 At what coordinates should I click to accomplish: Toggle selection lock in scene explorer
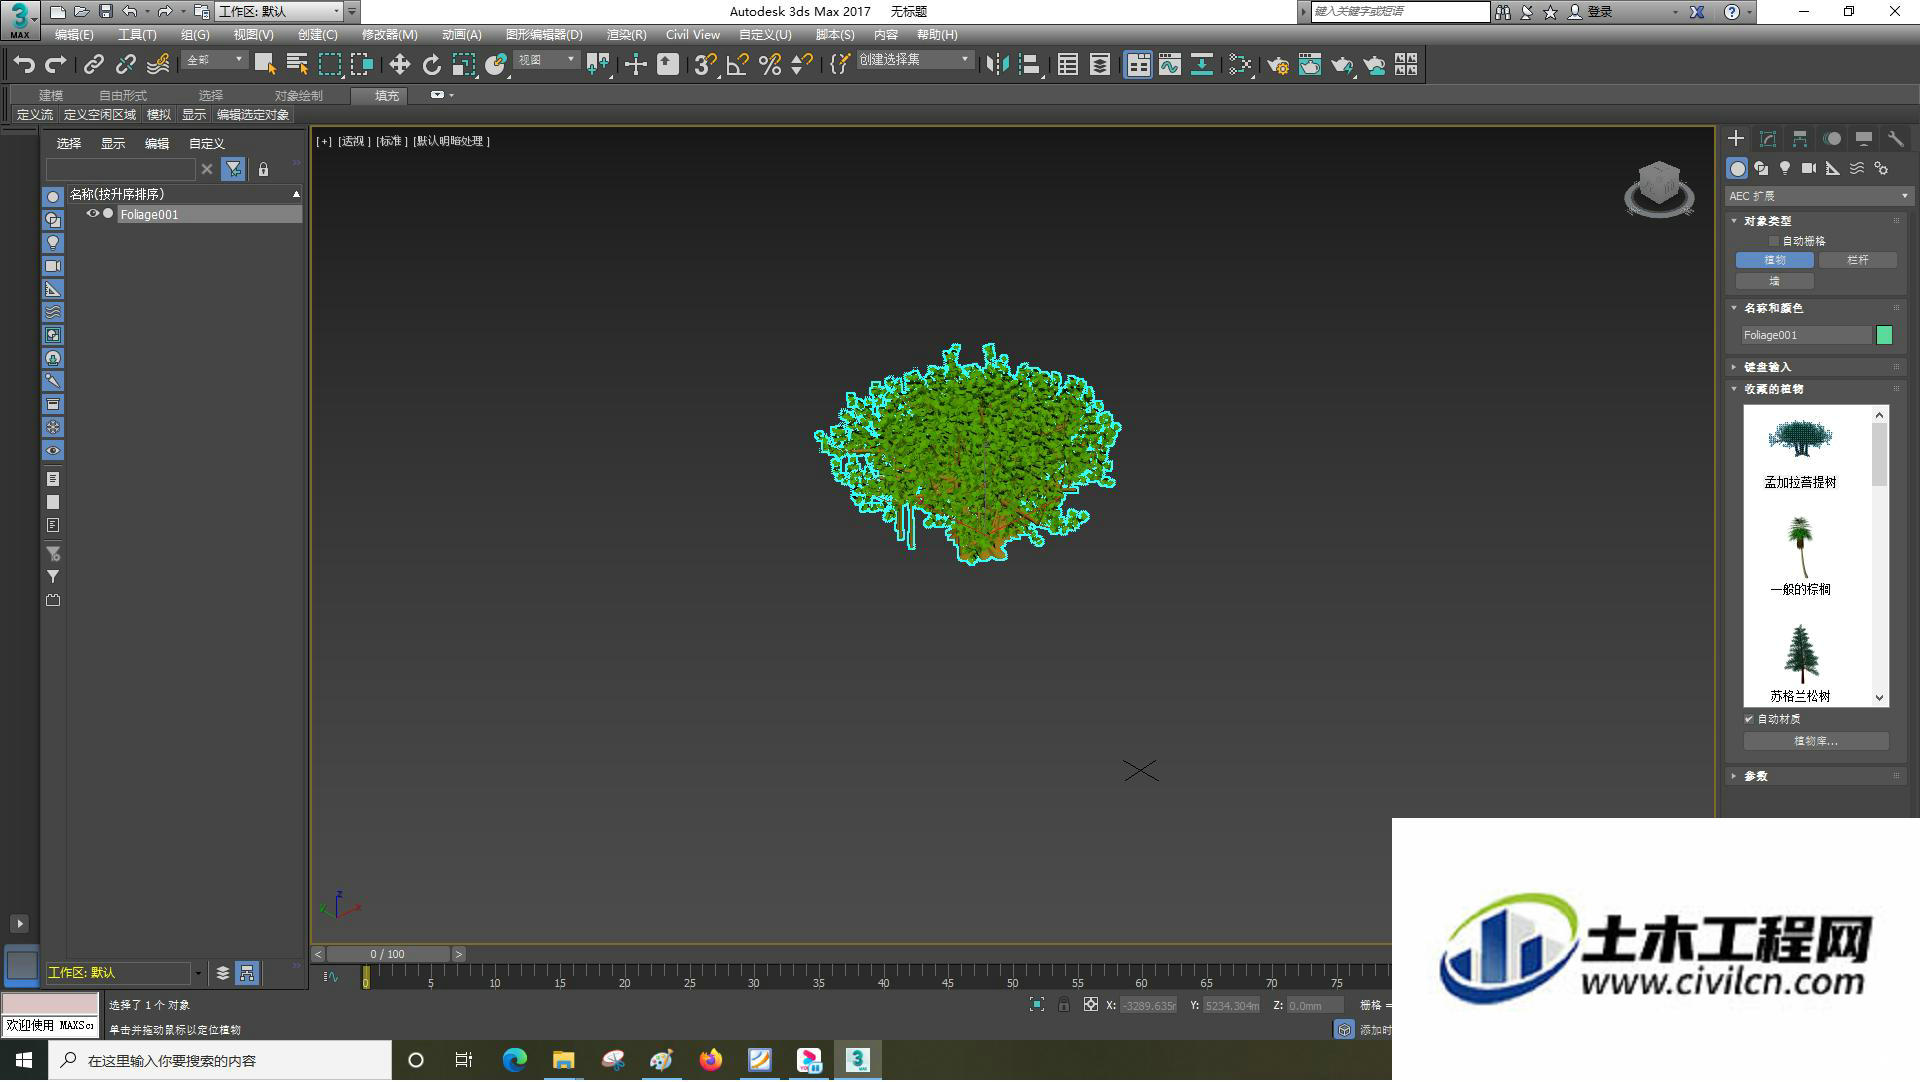(x=264, y=170)
